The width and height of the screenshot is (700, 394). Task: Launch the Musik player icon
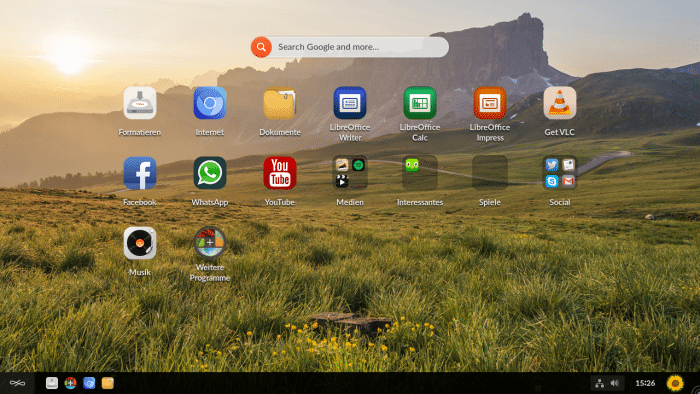coord(140,243)
